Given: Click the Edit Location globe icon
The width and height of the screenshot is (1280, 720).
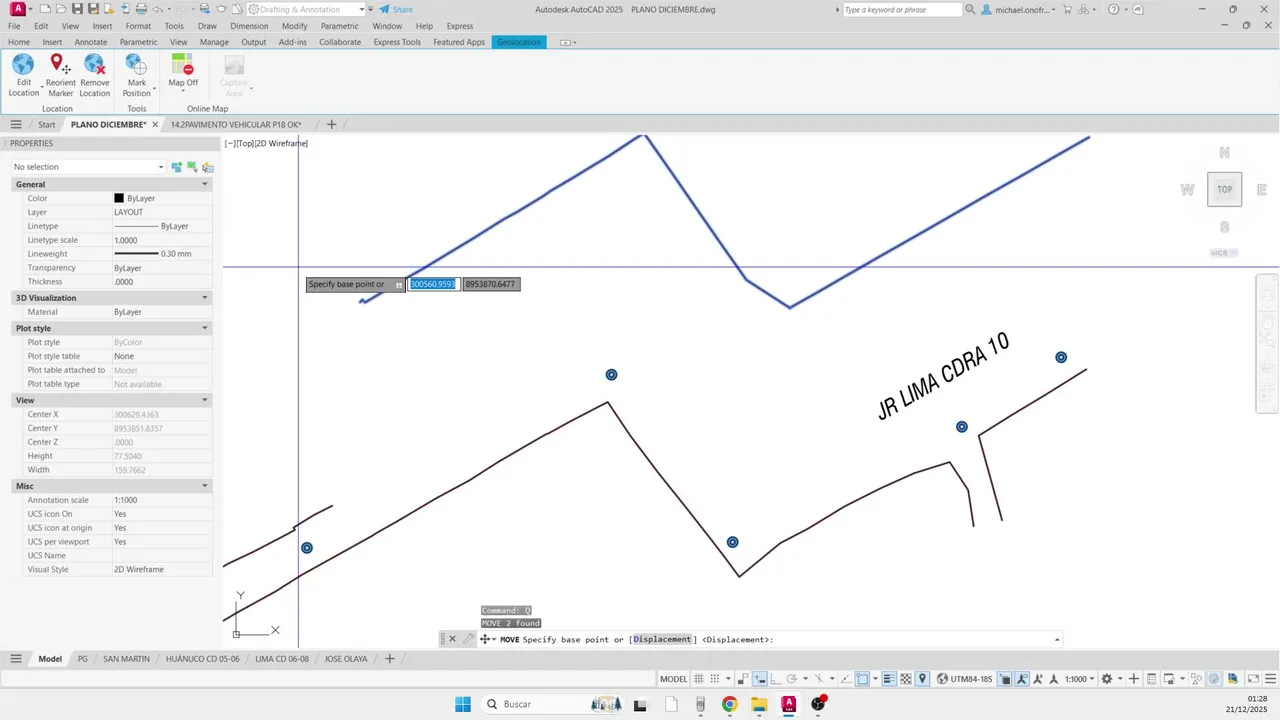Looking at the screenshot, I should 23,64.
